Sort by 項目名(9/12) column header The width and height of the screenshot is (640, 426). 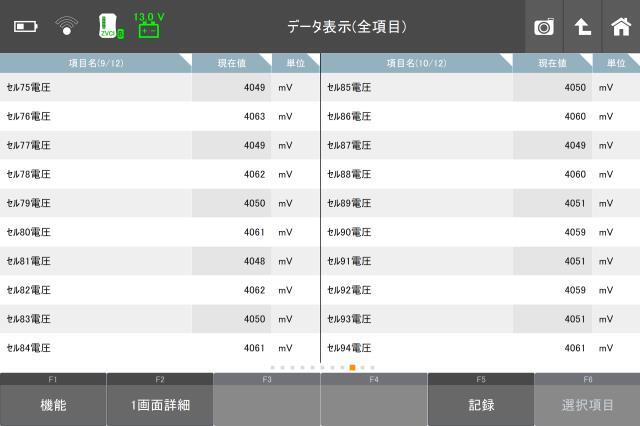[96, 63]
